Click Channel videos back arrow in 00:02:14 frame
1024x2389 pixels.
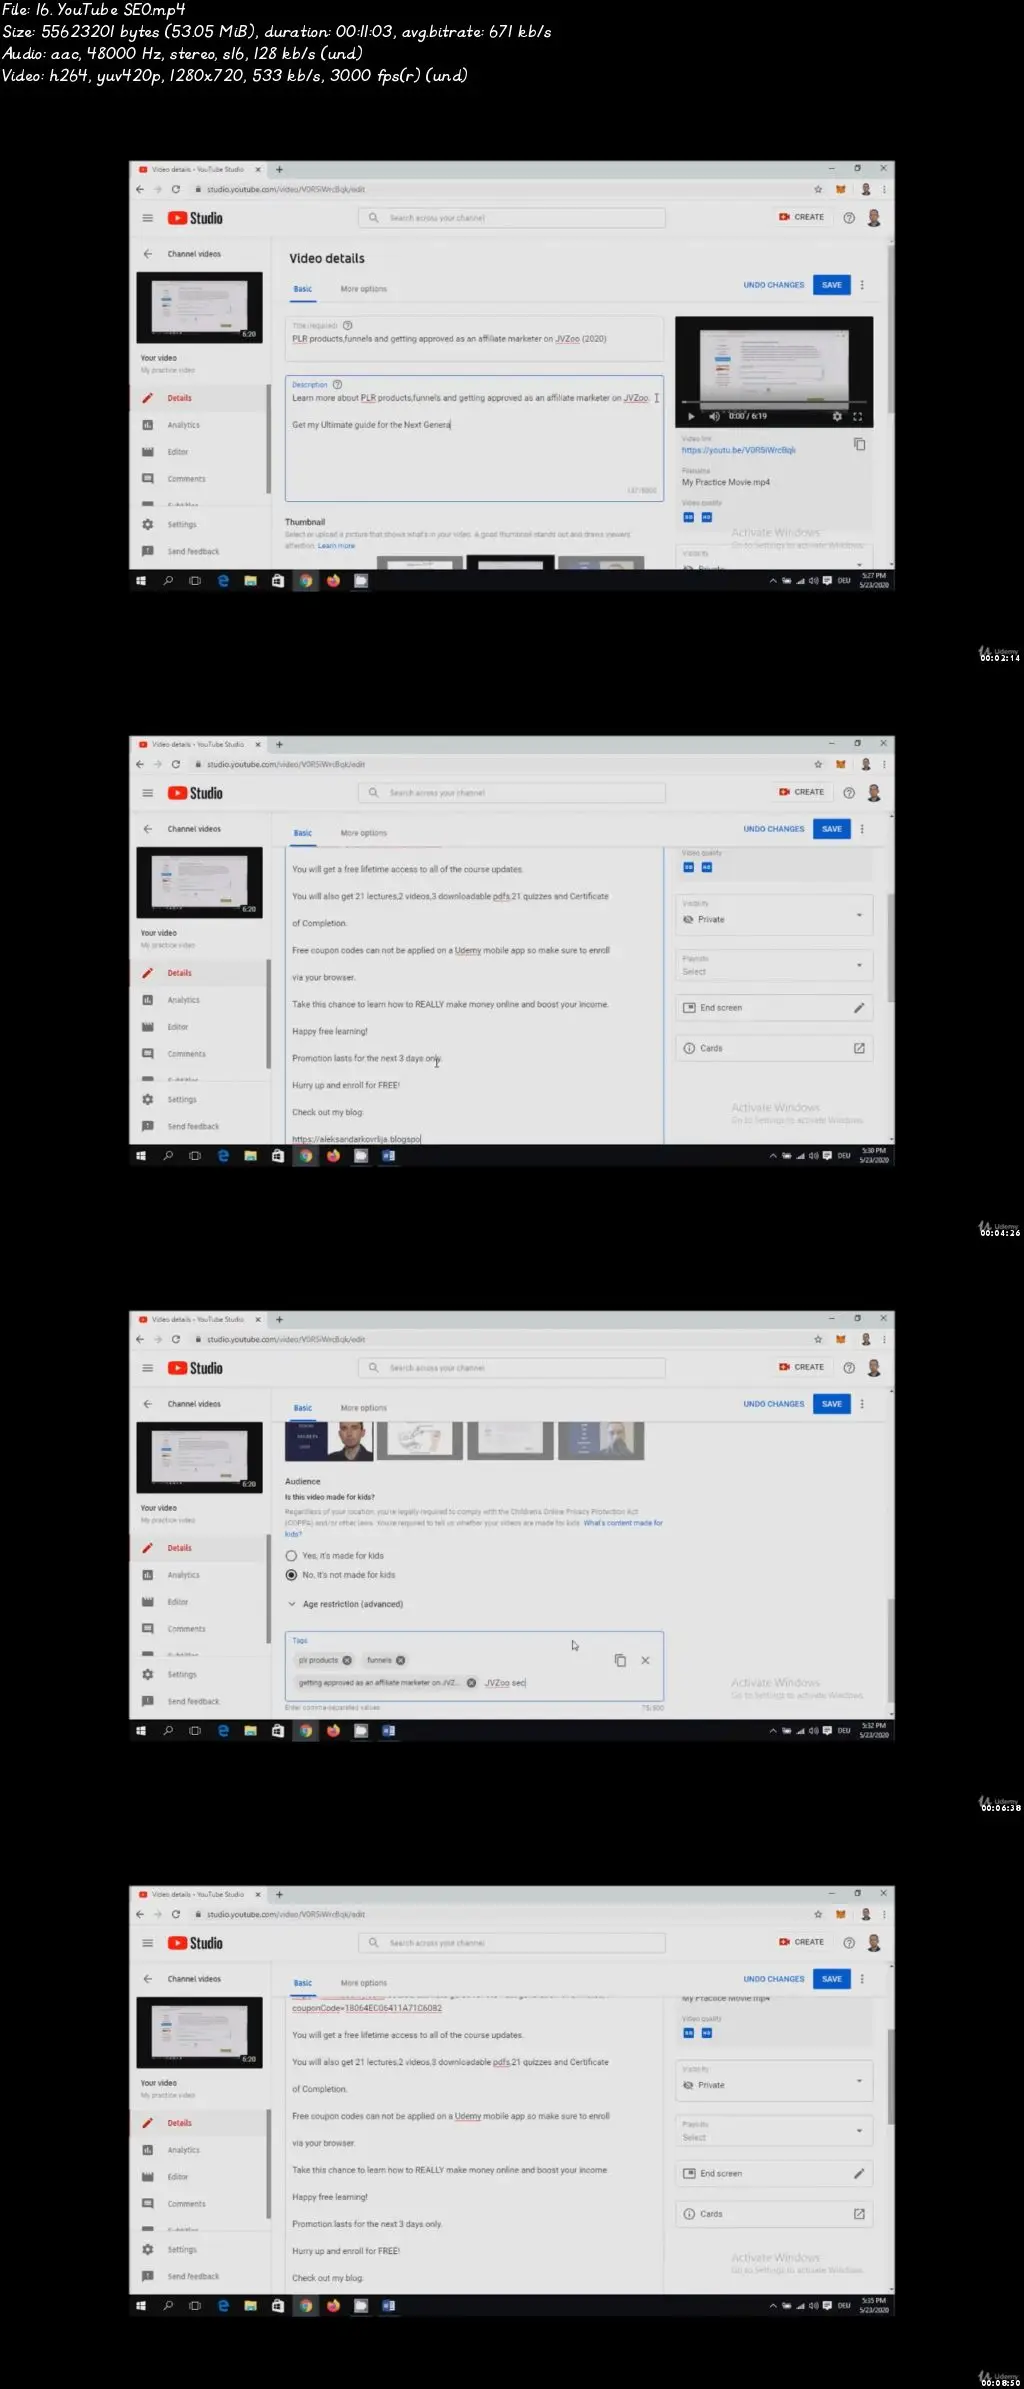click(147, 254)
